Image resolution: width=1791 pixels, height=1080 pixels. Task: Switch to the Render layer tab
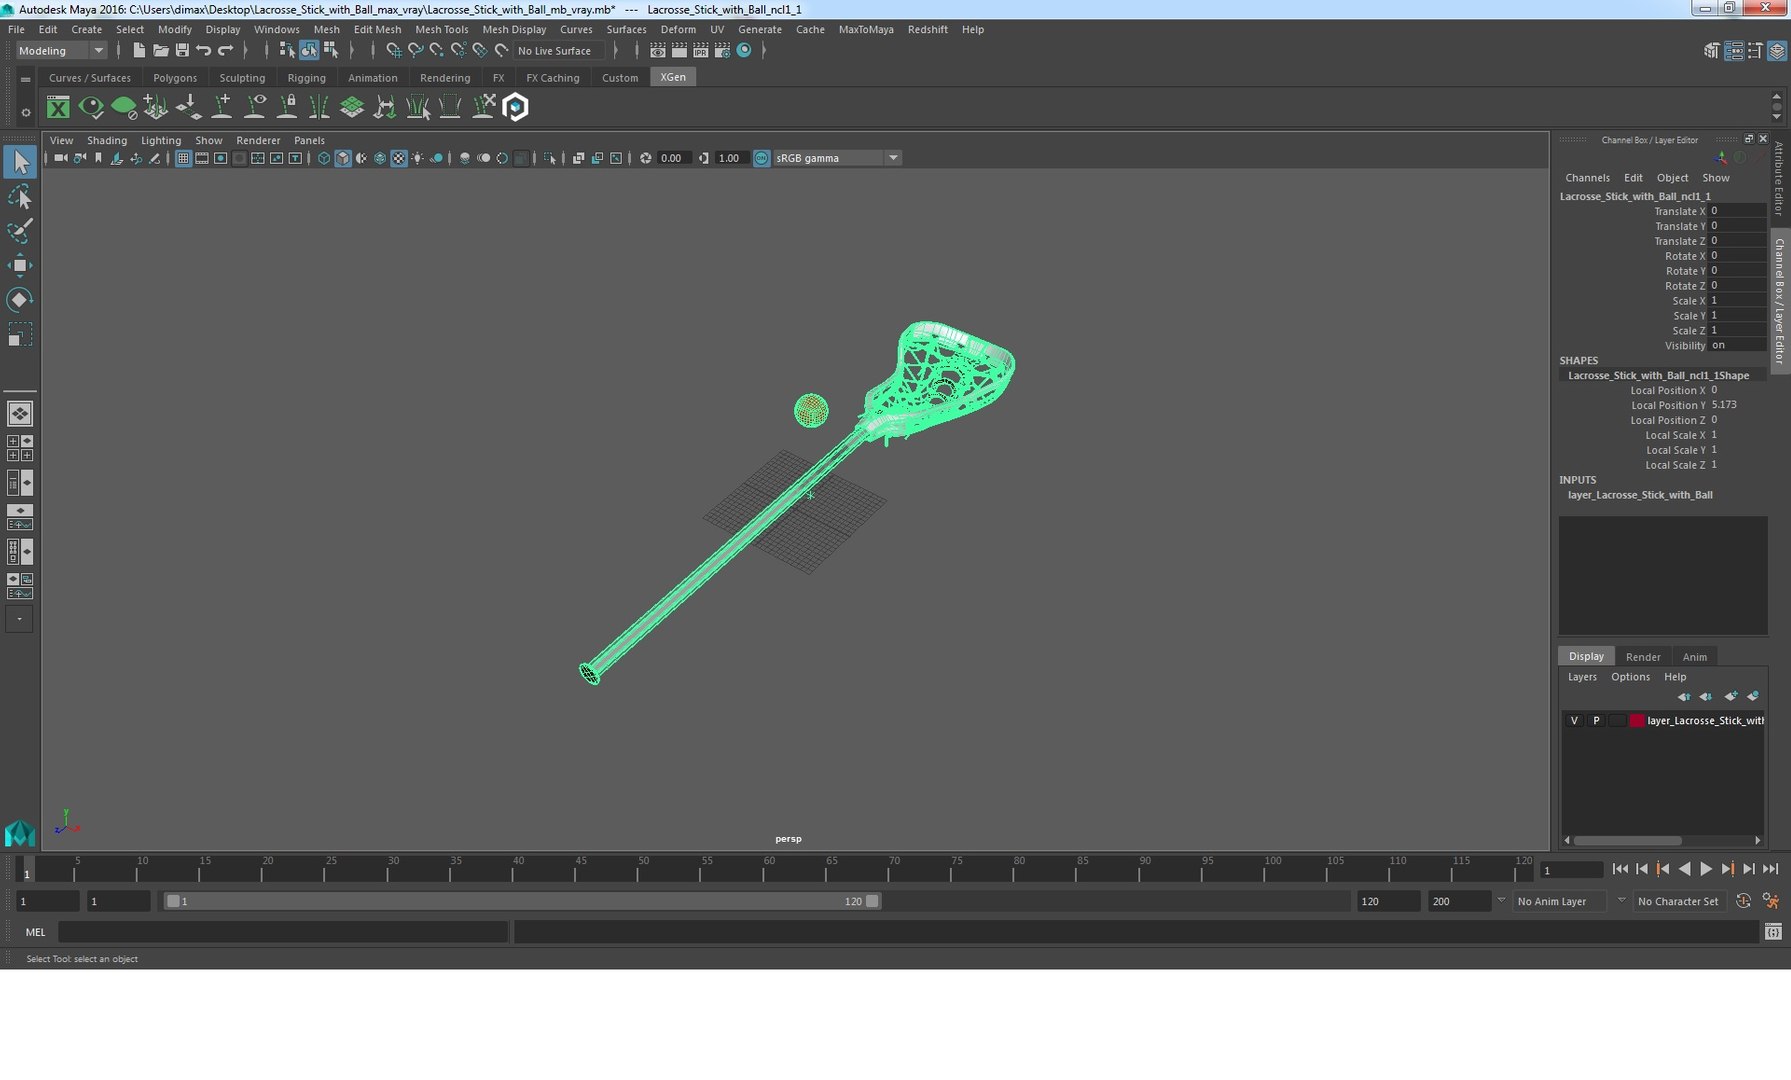coord(1643,657)
